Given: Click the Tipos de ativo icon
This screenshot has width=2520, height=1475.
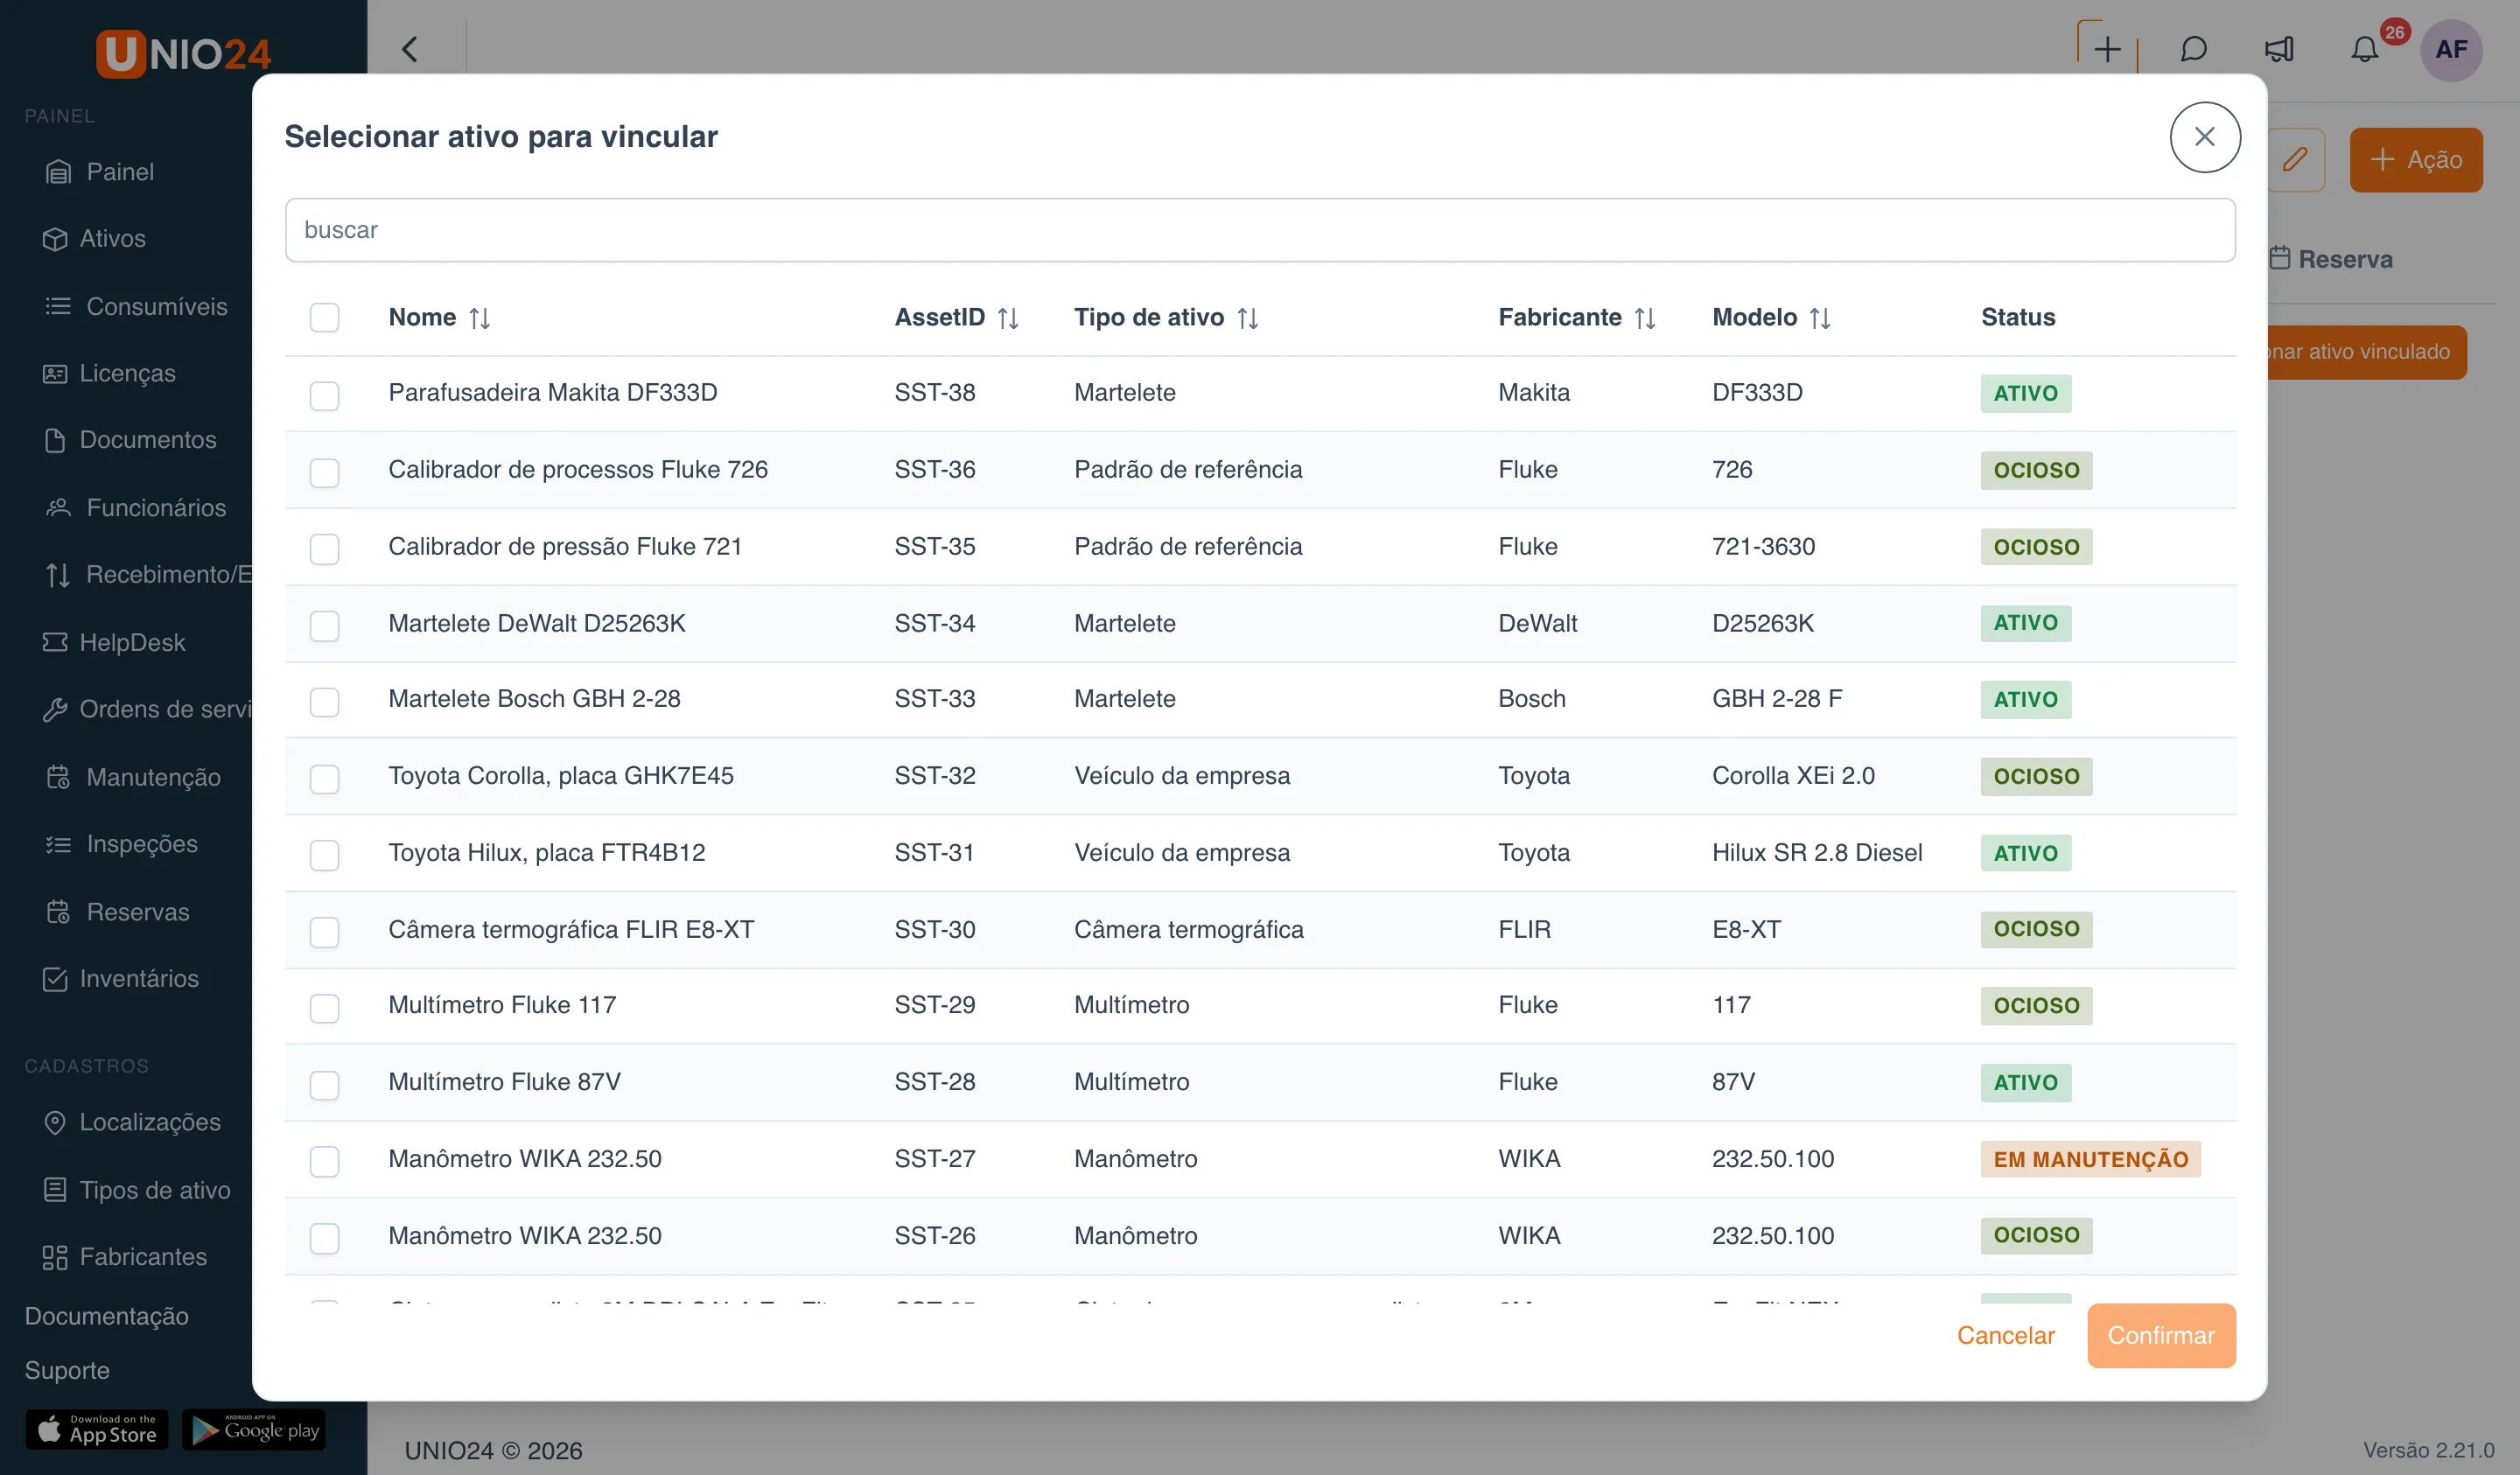Looking at the screenshot, I should (55, 1190).
